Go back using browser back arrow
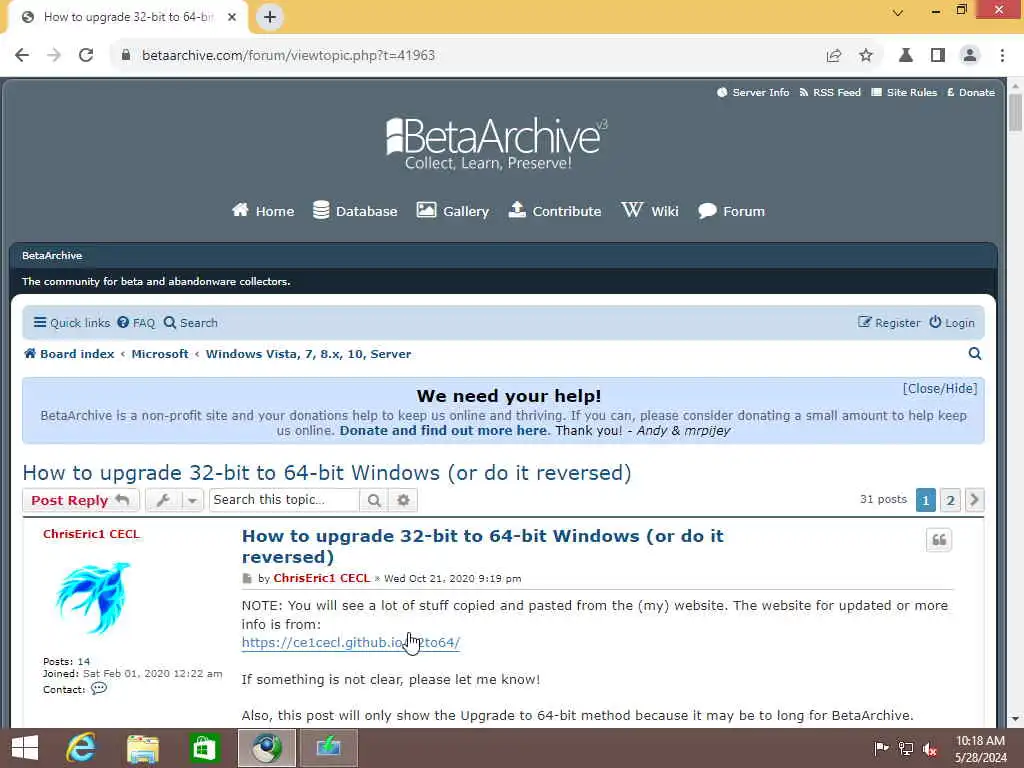Image resolution: width=1024 pixels, height=768 pixels. click(22, 56)
